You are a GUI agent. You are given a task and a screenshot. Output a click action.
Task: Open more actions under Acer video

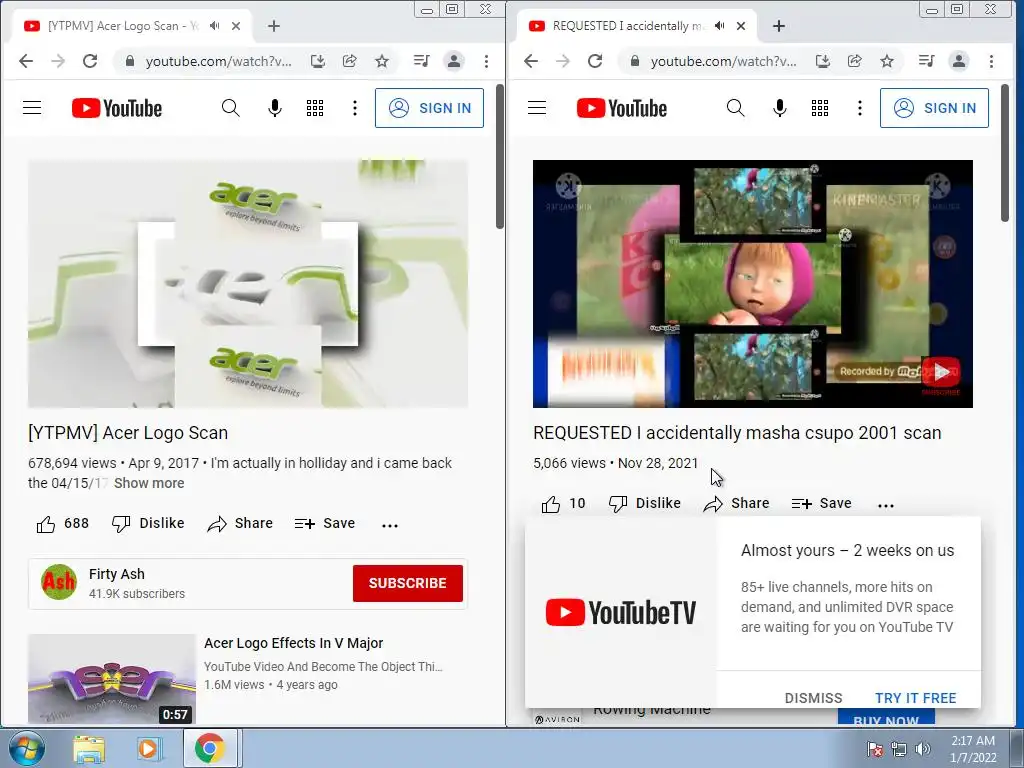390,525
